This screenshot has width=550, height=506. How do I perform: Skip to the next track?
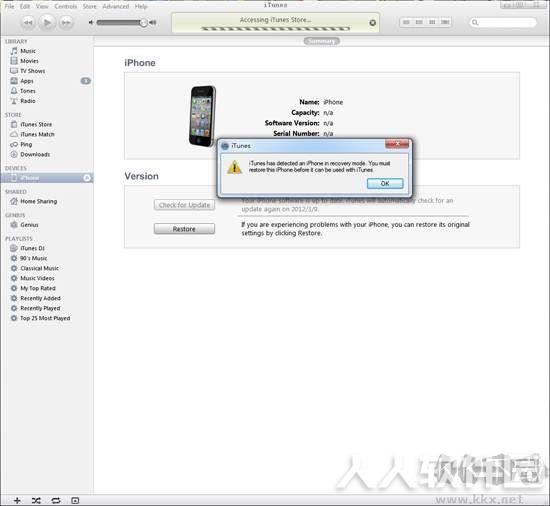(66, 23)
